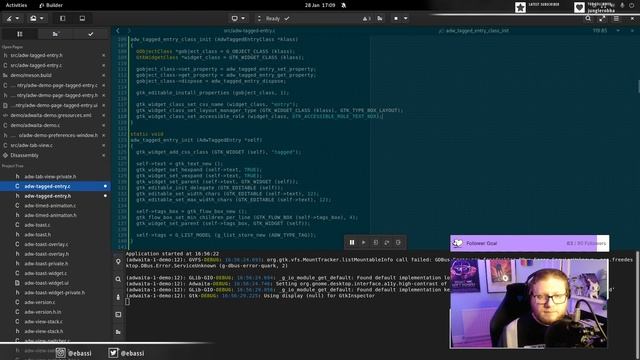
Task: Open the global search magnifier icon
Action: pos(588,18)
